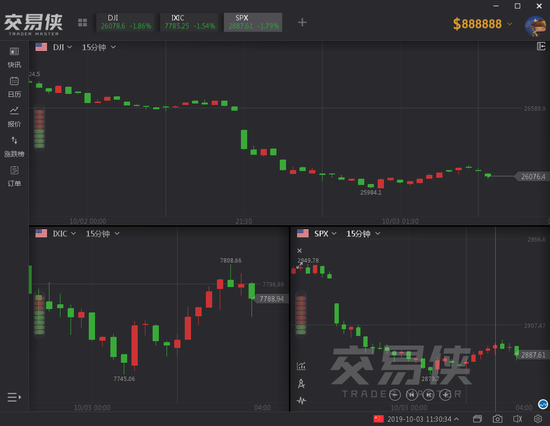Click the minus circle control on SPX chart
Screen dimensions: 550x426
(395, 395)
